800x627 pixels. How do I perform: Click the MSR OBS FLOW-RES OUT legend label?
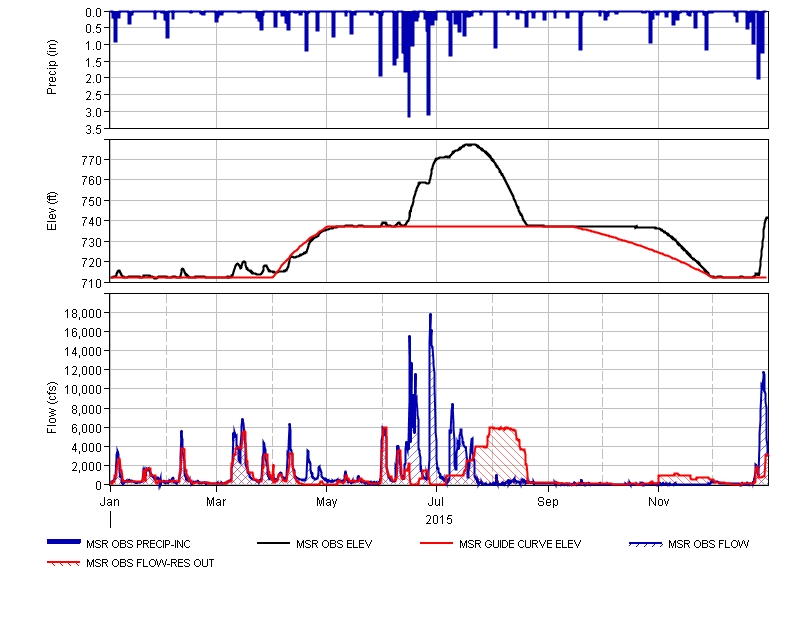pos(150,563)
